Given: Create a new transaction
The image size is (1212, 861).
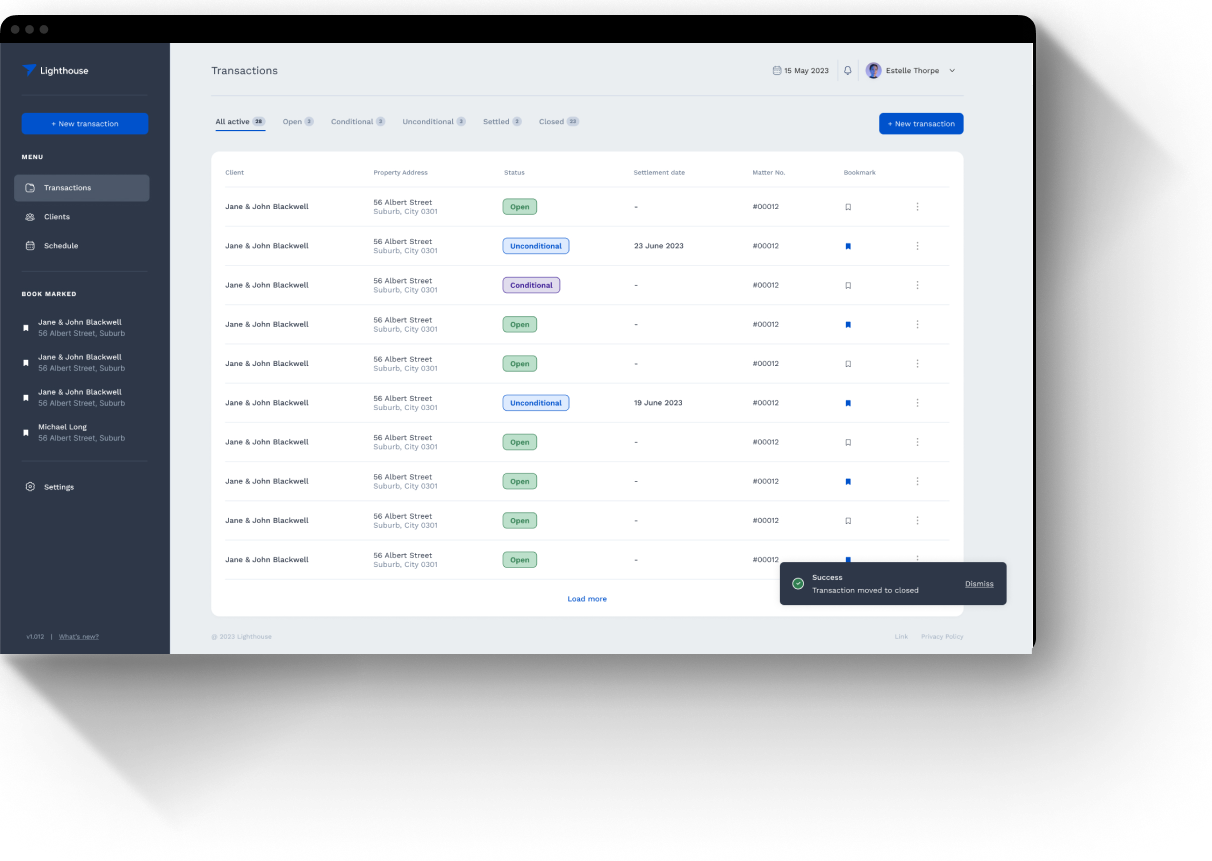Looking at the screenshot, I should point(920,123).
